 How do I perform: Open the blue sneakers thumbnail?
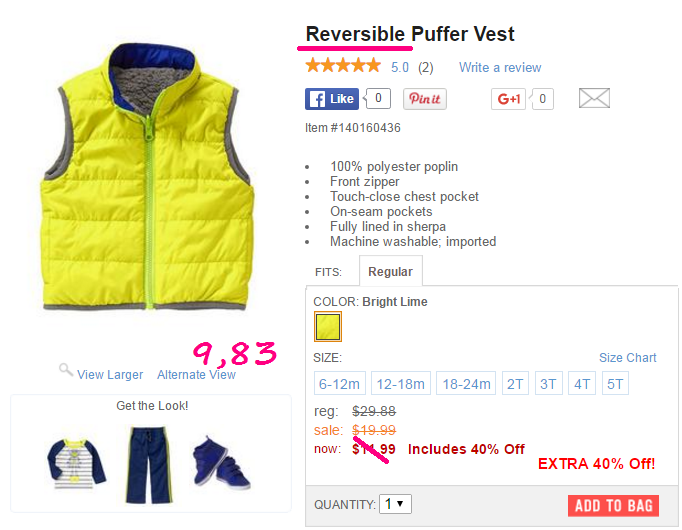point(221,462)
